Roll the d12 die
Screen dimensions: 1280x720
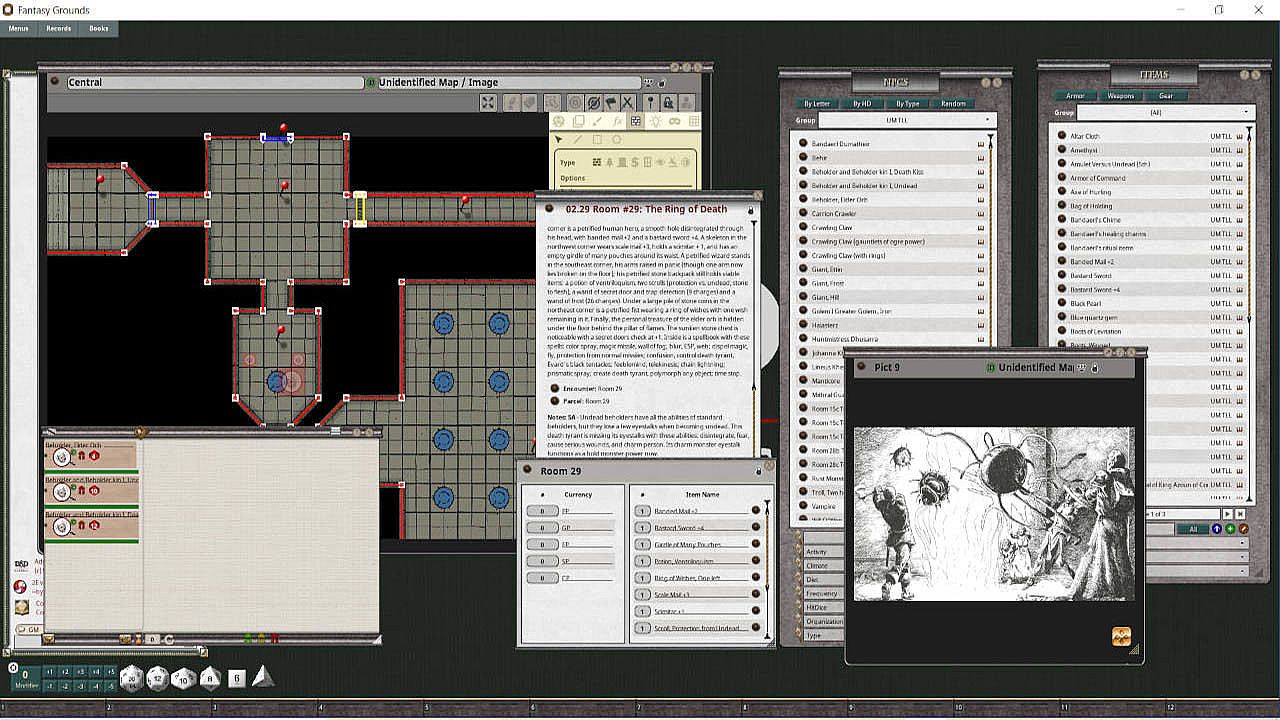[x=158, y=679]
